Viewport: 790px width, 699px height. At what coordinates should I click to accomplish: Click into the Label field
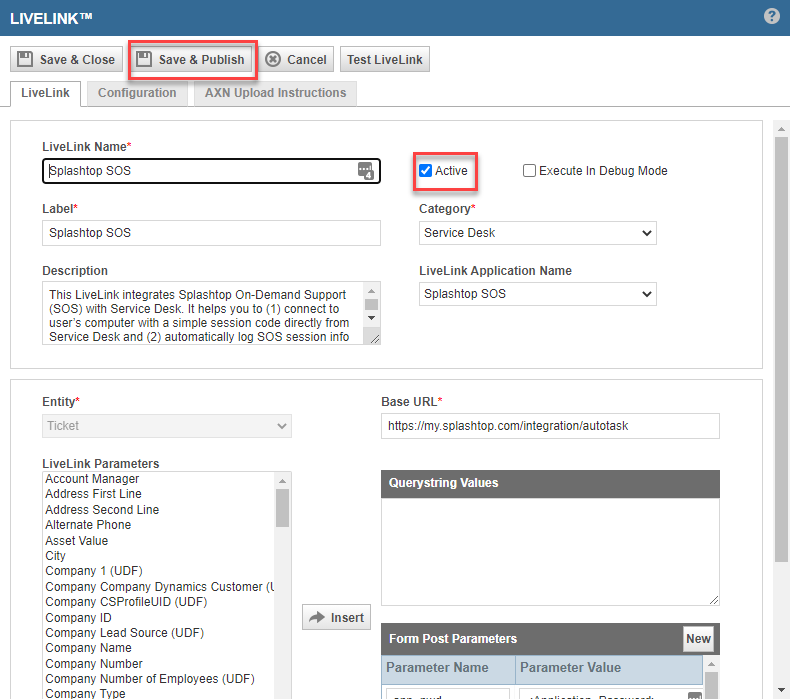point(211,233)
